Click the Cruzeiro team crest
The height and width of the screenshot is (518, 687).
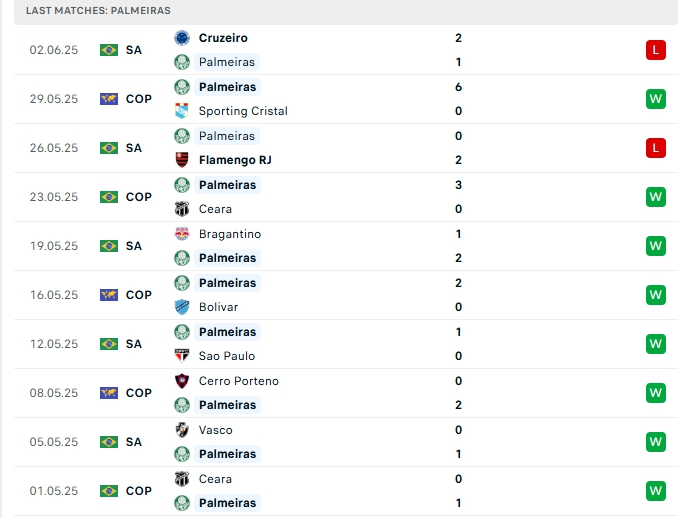182,38
